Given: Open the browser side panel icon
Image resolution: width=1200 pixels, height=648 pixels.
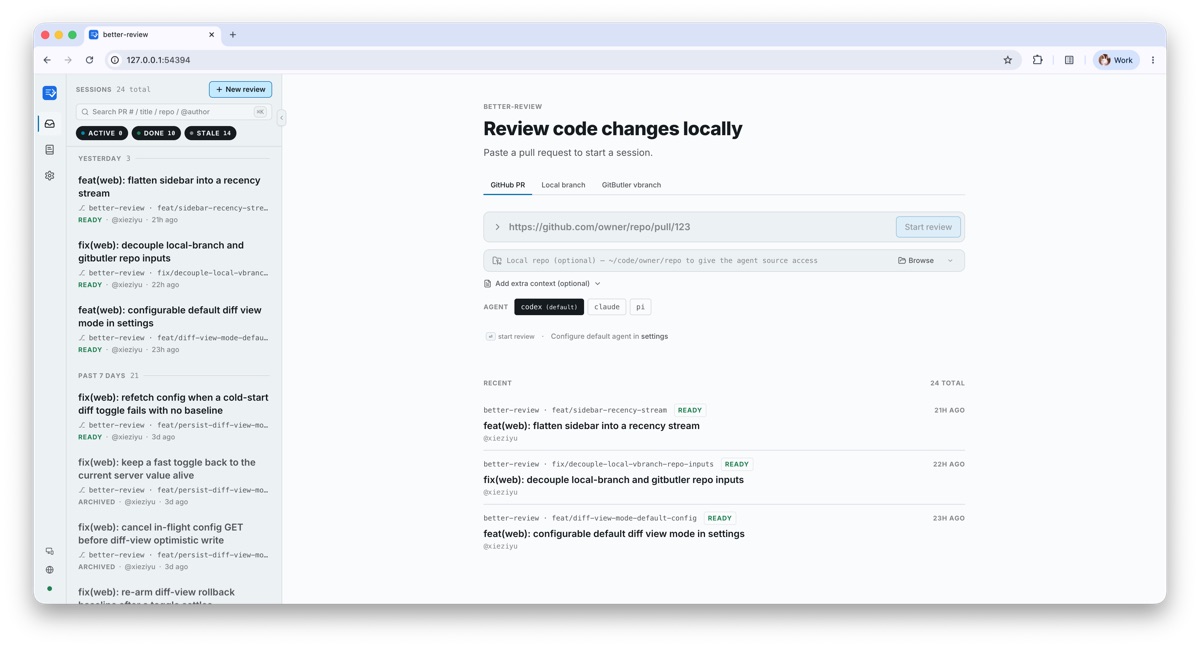Looking at the screenshot, I should click(1069, 60).
